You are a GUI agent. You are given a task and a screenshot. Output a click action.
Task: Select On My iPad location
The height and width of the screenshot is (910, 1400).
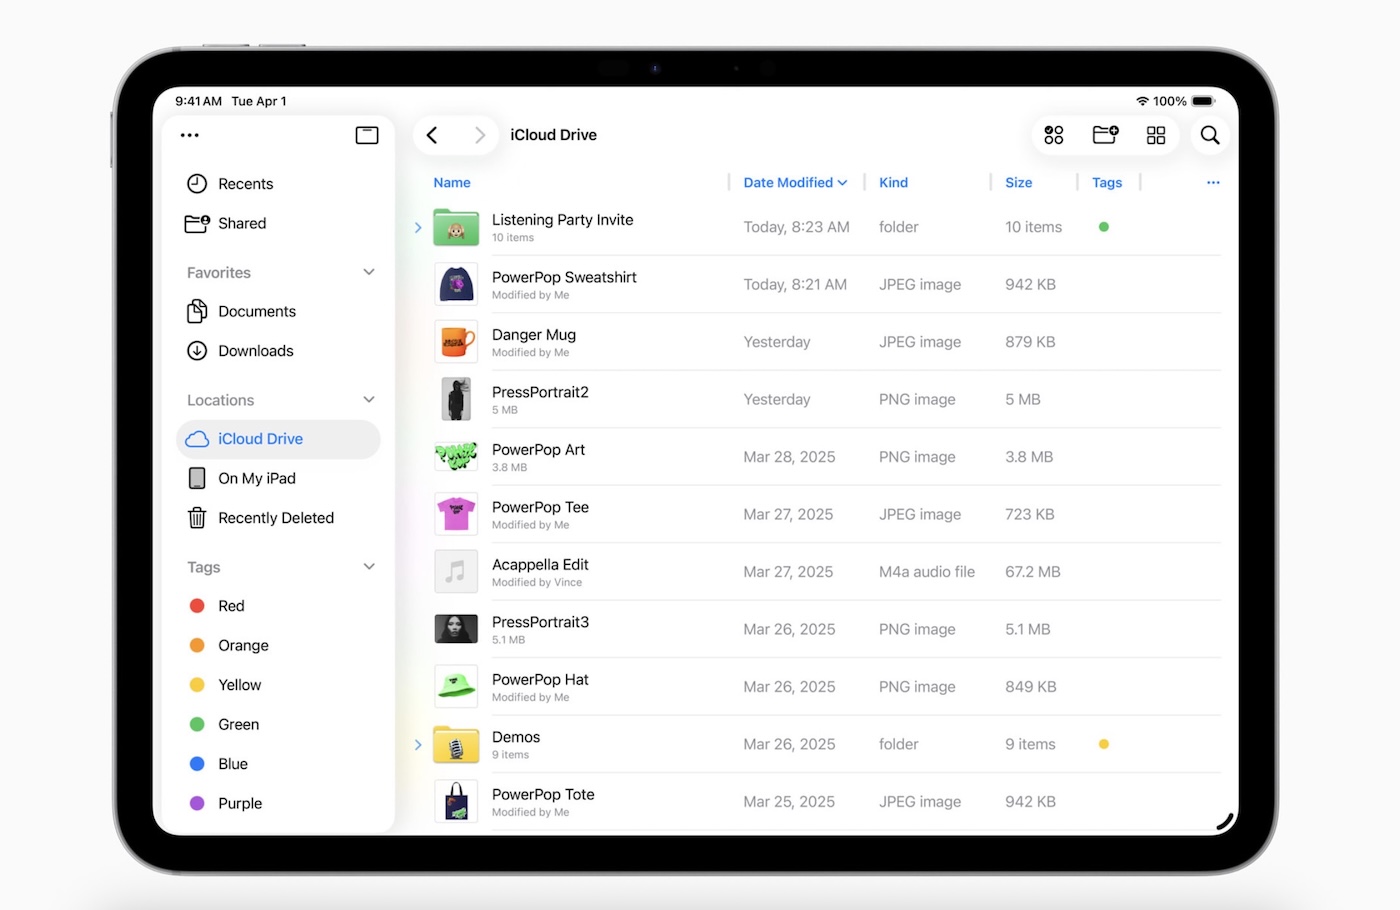pos(256,479)
